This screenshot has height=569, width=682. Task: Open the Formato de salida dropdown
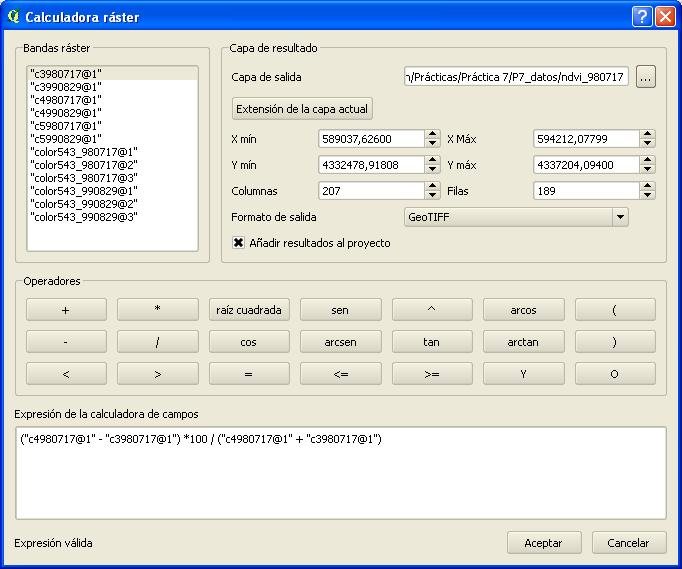click(x=619, y=217)
